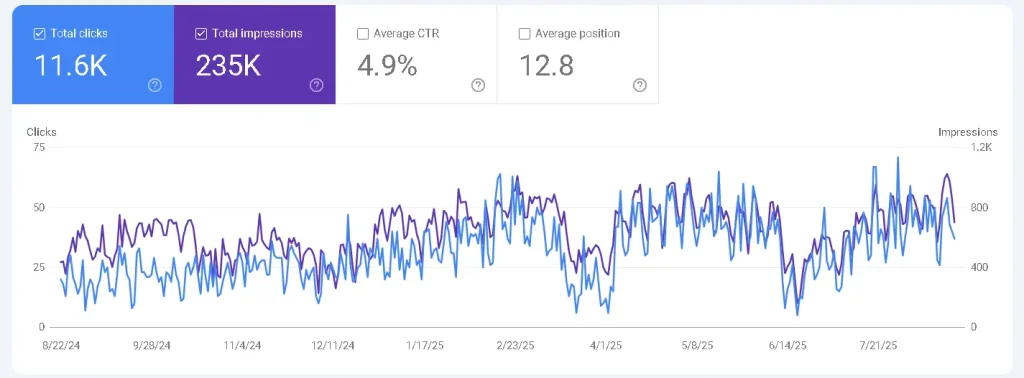Image resolution: width=1024 pixels, height=378 pixels.
Task: Select the 2/23/25 date label
Action: coord(515,345)
